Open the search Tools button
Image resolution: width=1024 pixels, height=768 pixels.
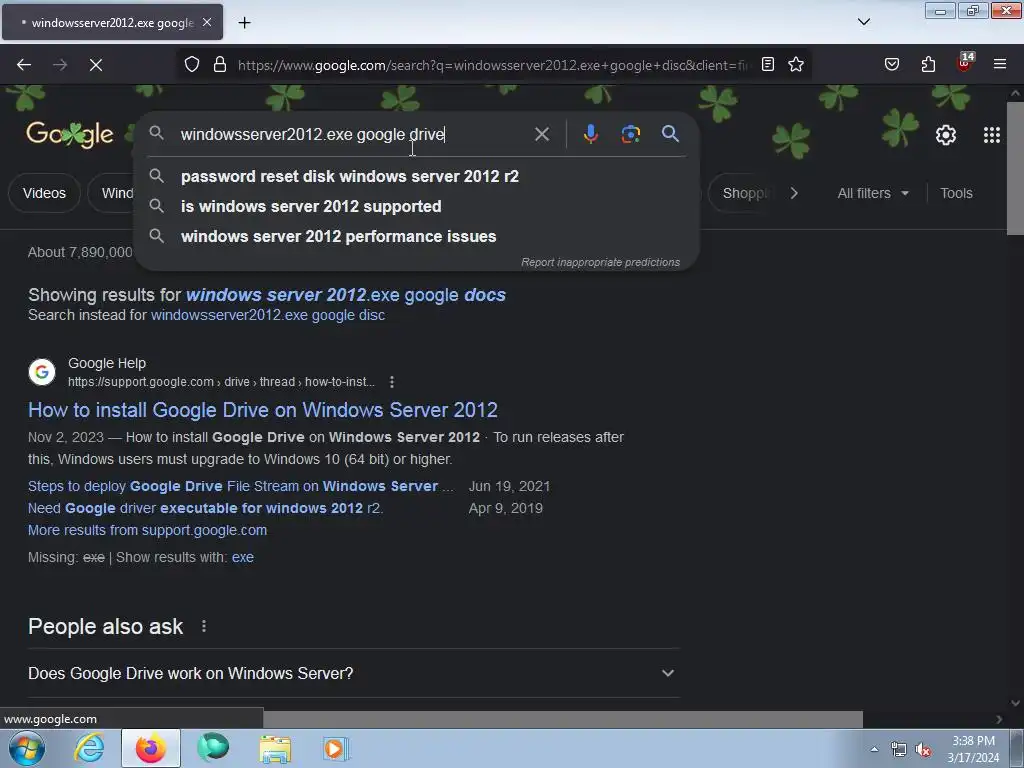956,193
